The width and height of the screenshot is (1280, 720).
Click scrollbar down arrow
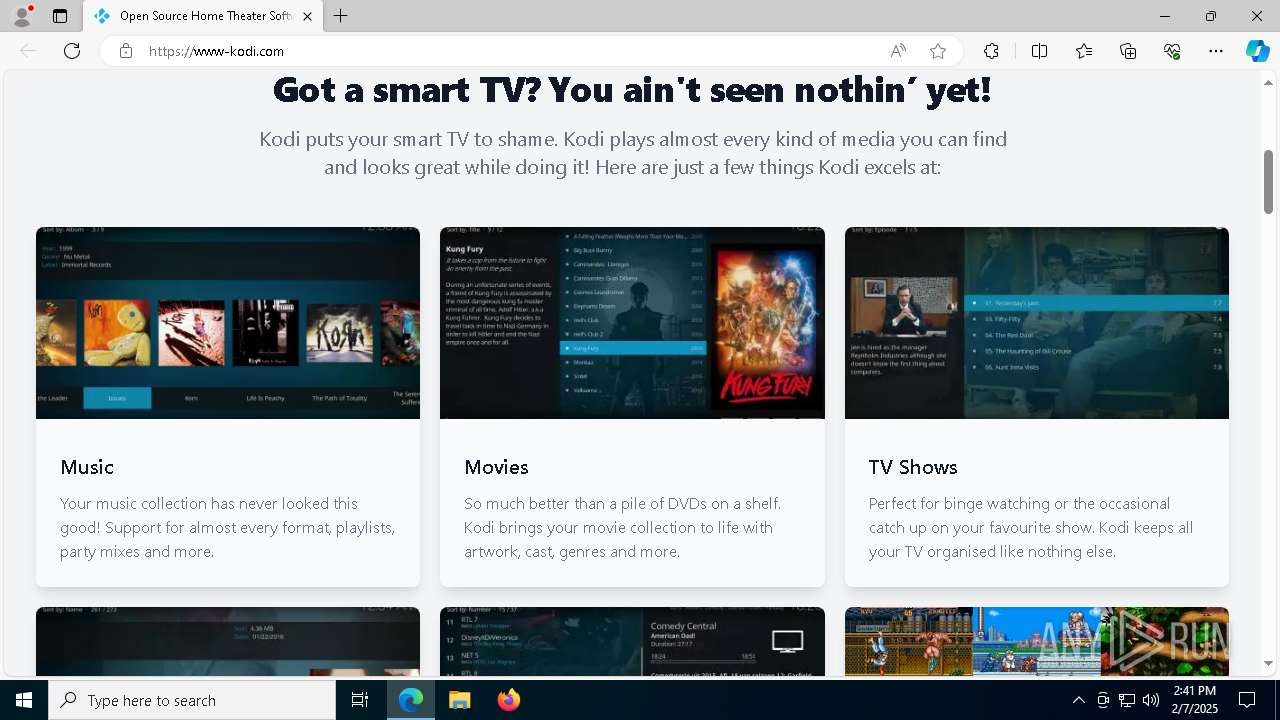click(x=1269, y=664)
